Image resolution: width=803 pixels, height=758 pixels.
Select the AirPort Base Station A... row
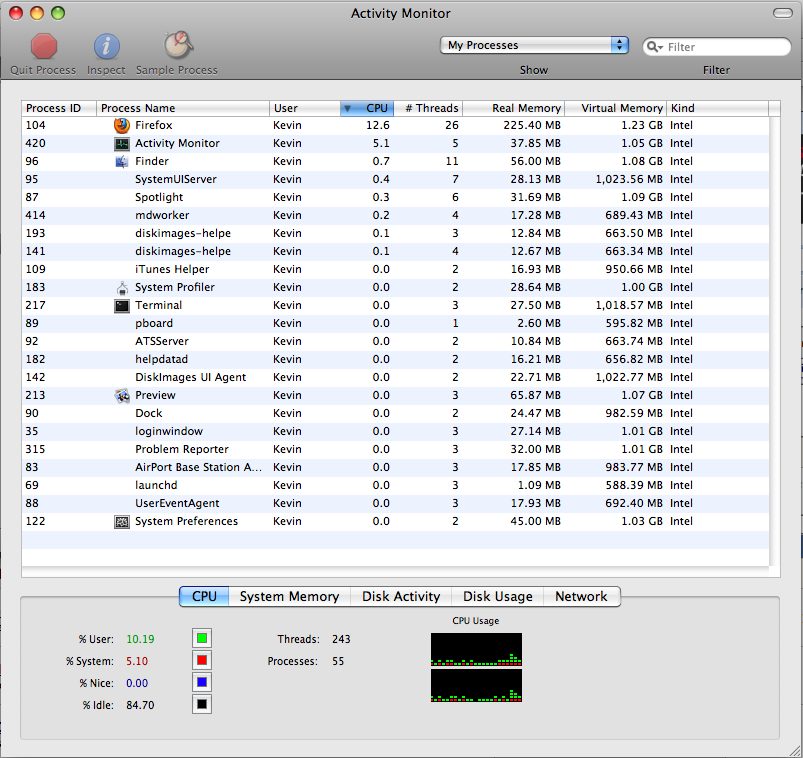pyautogui.click(x=395, y=467)
